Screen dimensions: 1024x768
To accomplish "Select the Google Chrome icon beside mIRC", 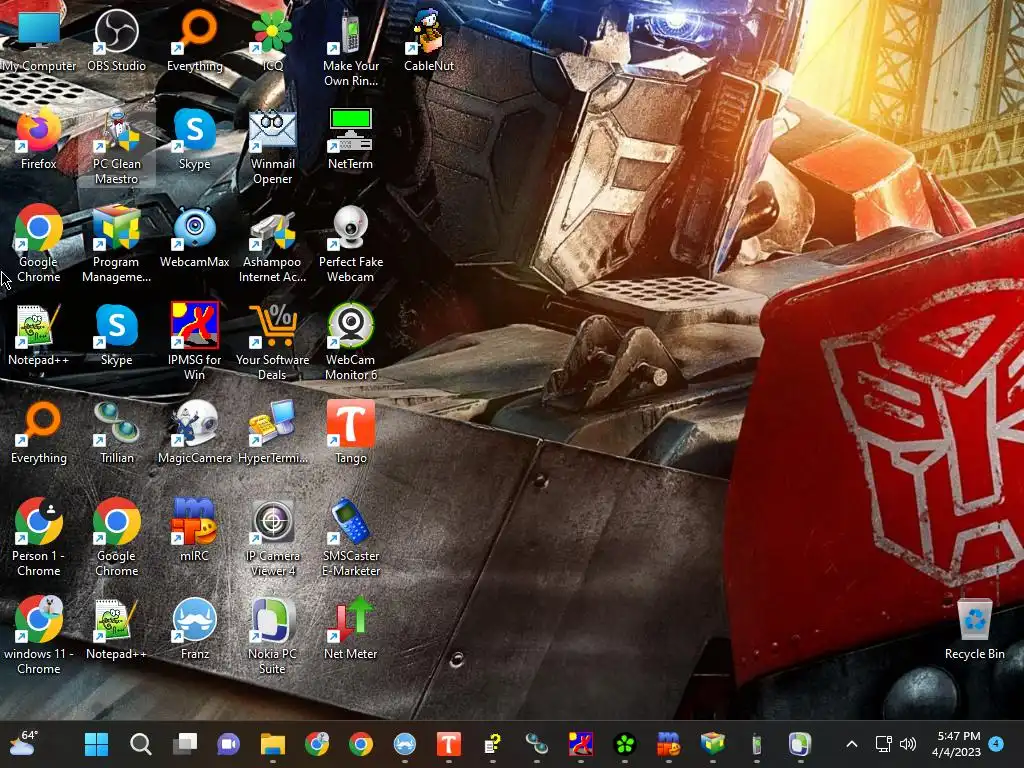I will 116,537.
